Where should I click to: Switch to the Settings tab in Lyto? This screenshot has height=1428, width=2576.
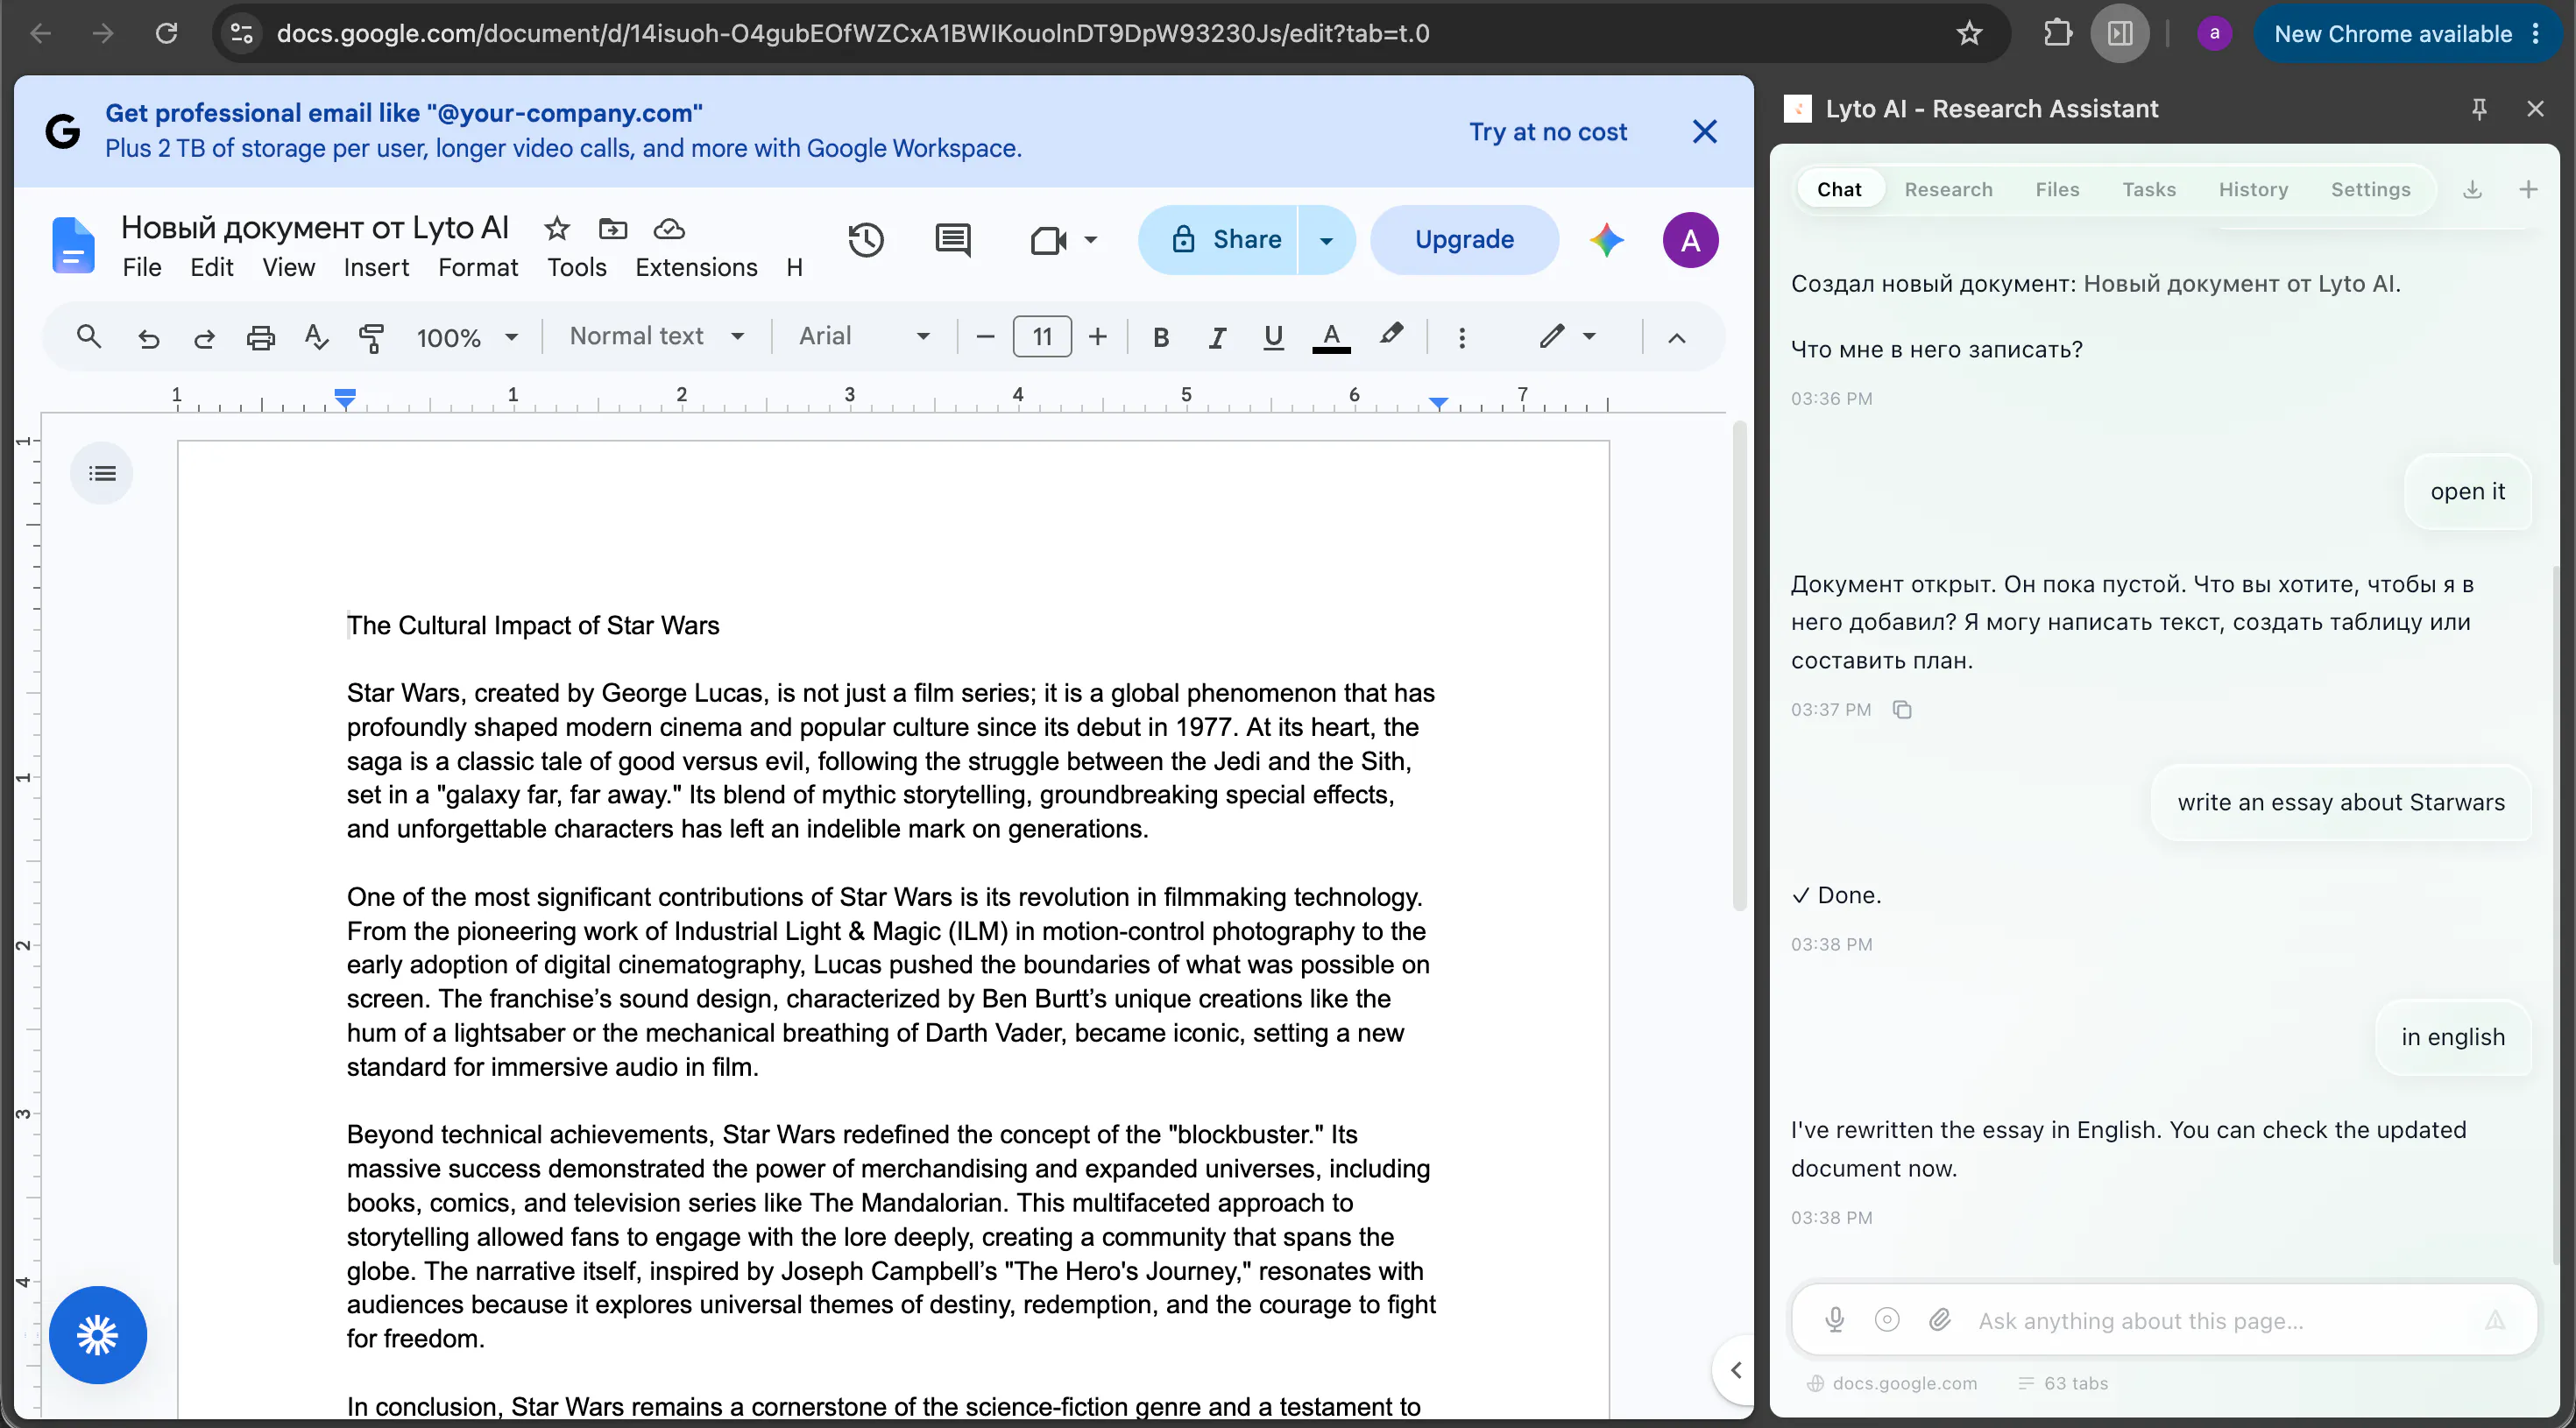point(2370,189)
